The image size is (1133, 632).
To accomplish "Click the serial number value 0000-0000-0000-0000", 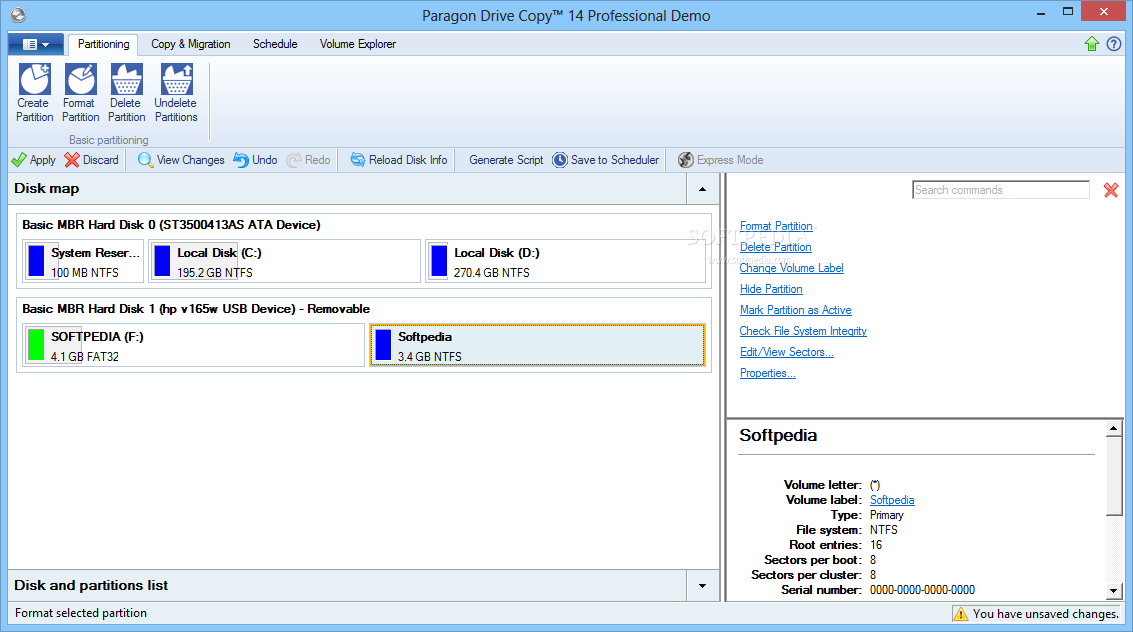I will [922, 590].
